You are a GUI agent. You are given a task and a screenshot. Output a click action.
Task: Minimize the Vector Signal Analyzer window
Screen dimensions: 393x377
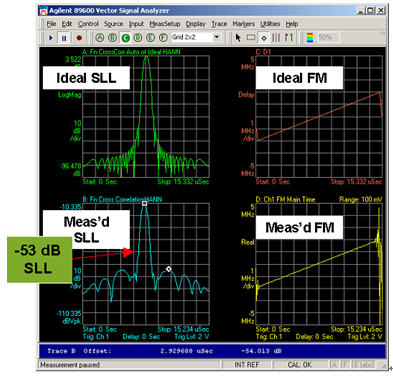tap(361, 11)
